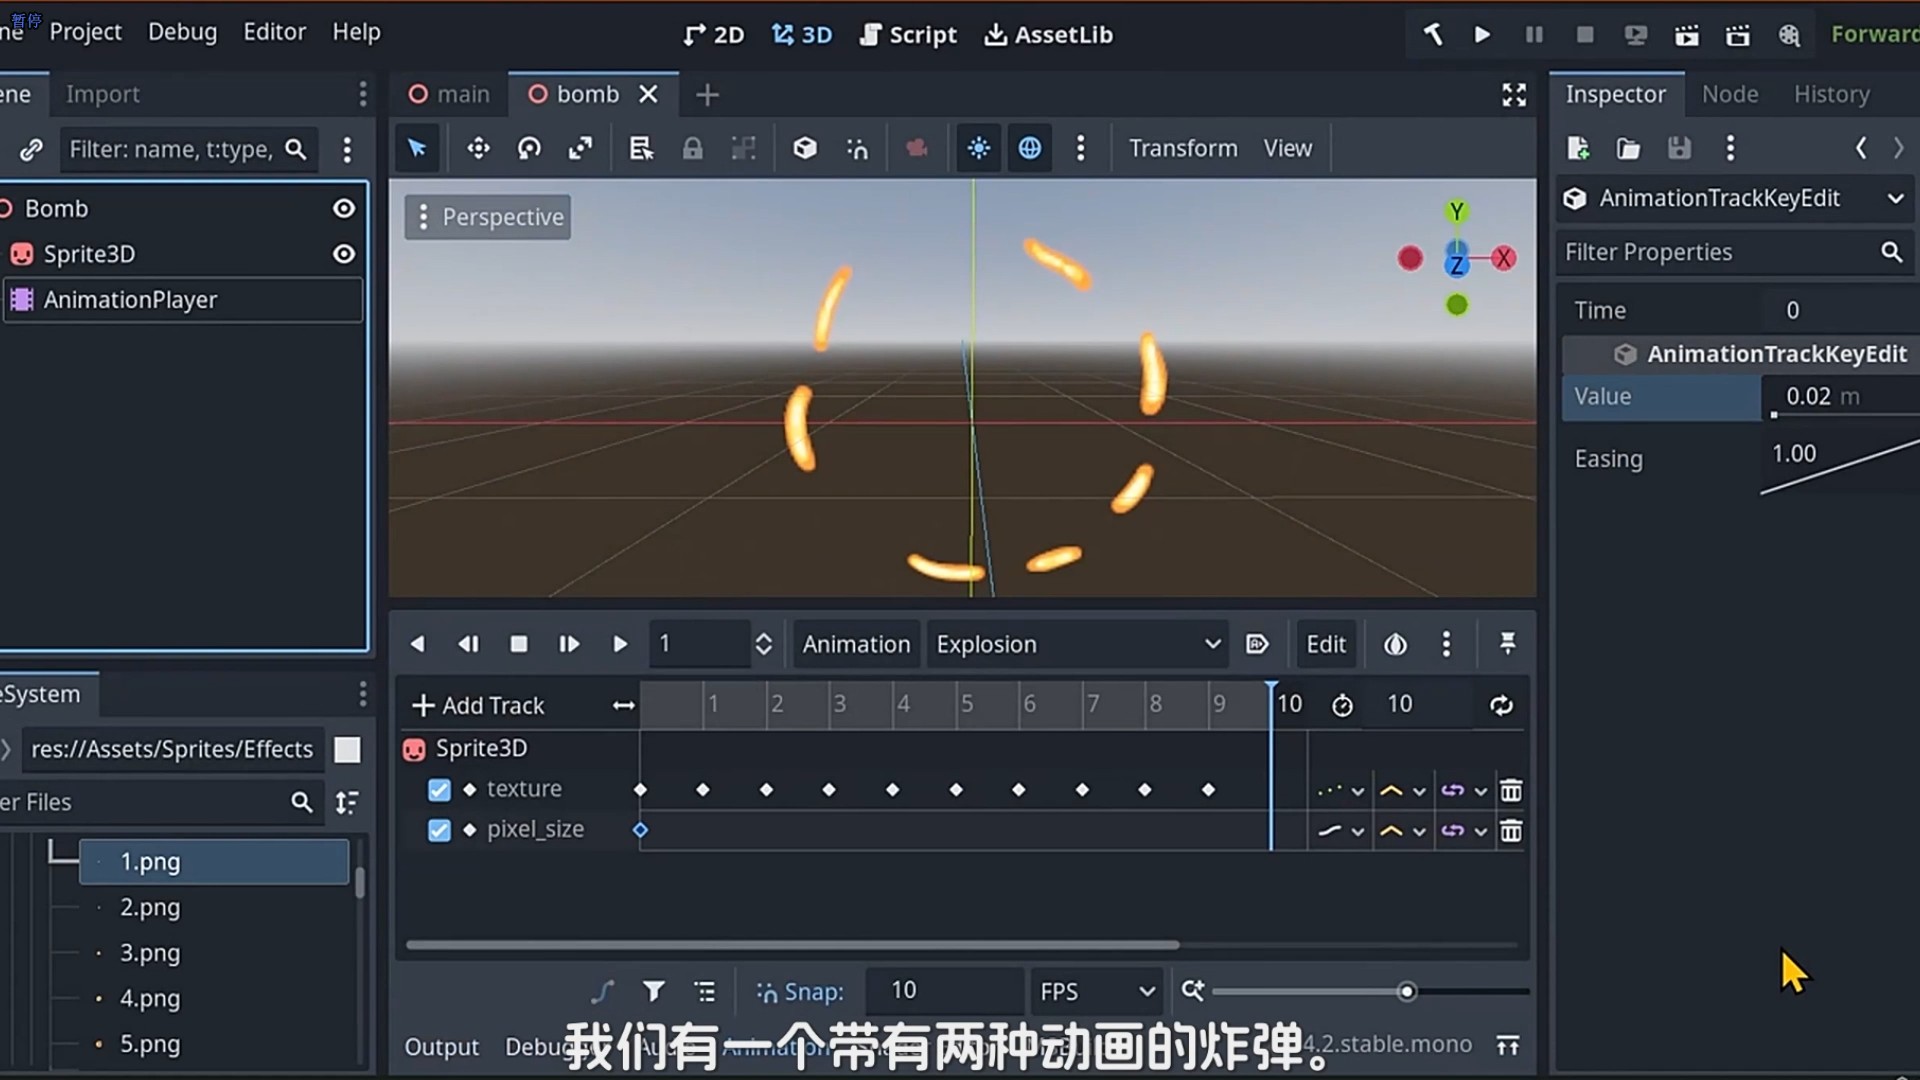Screen dimensions: 1920x1080
Task: Open the FPS snap mode dropdown
Action: tap(1096, 991)
